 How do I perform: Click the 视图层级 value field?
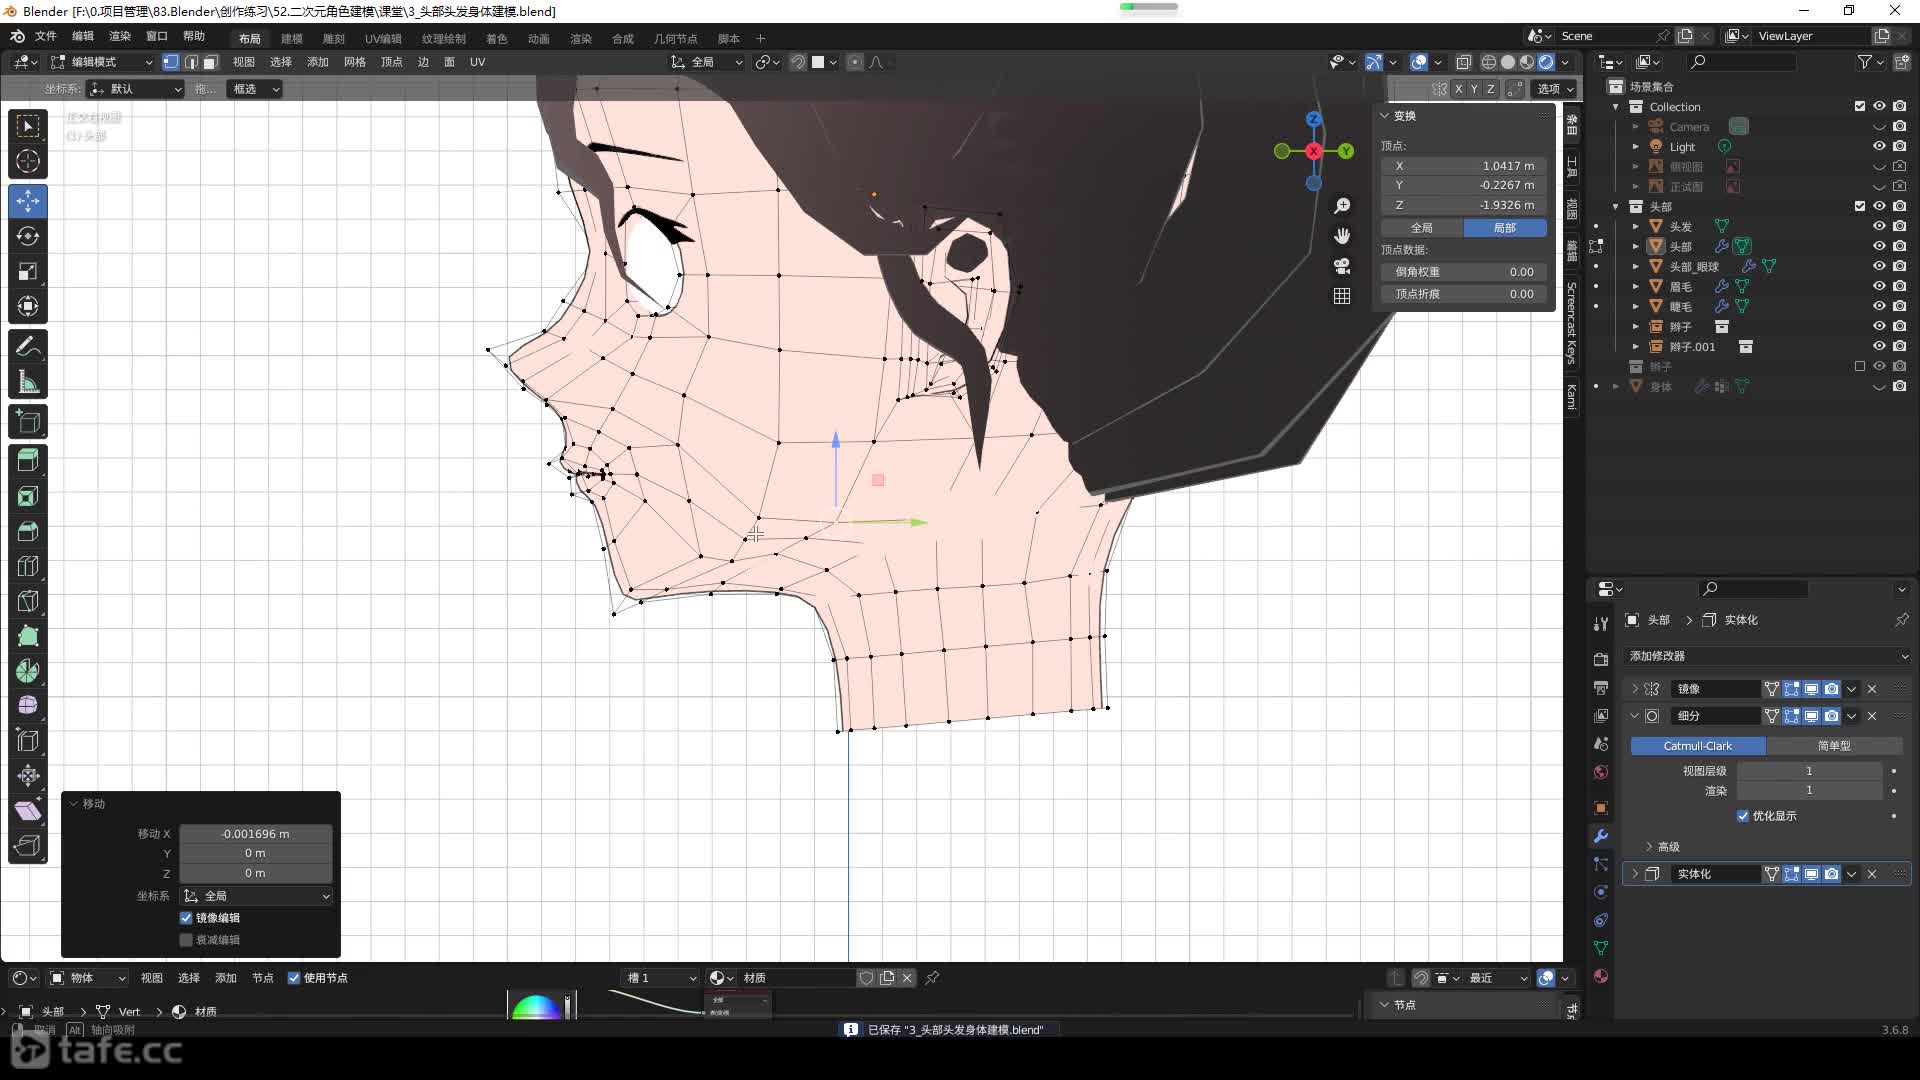1809,771
